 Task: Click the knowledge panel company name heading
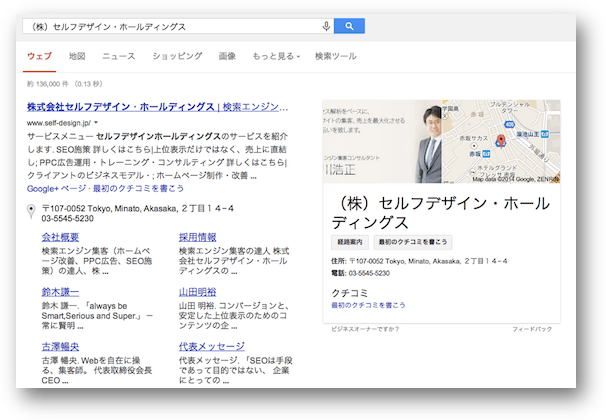pyautogui.click(x=440, y=213)
